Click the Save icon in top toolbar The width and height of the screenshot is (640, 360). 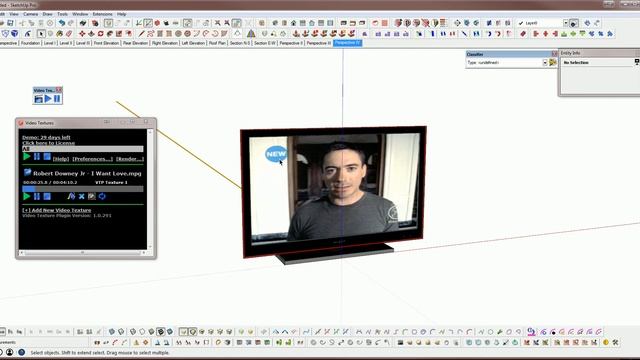pos(10,23)
